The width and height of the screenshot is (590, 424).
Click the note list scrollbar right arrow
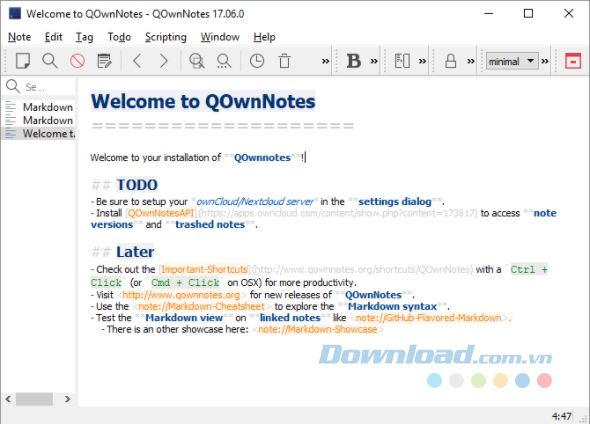click(x=68, y=399)
